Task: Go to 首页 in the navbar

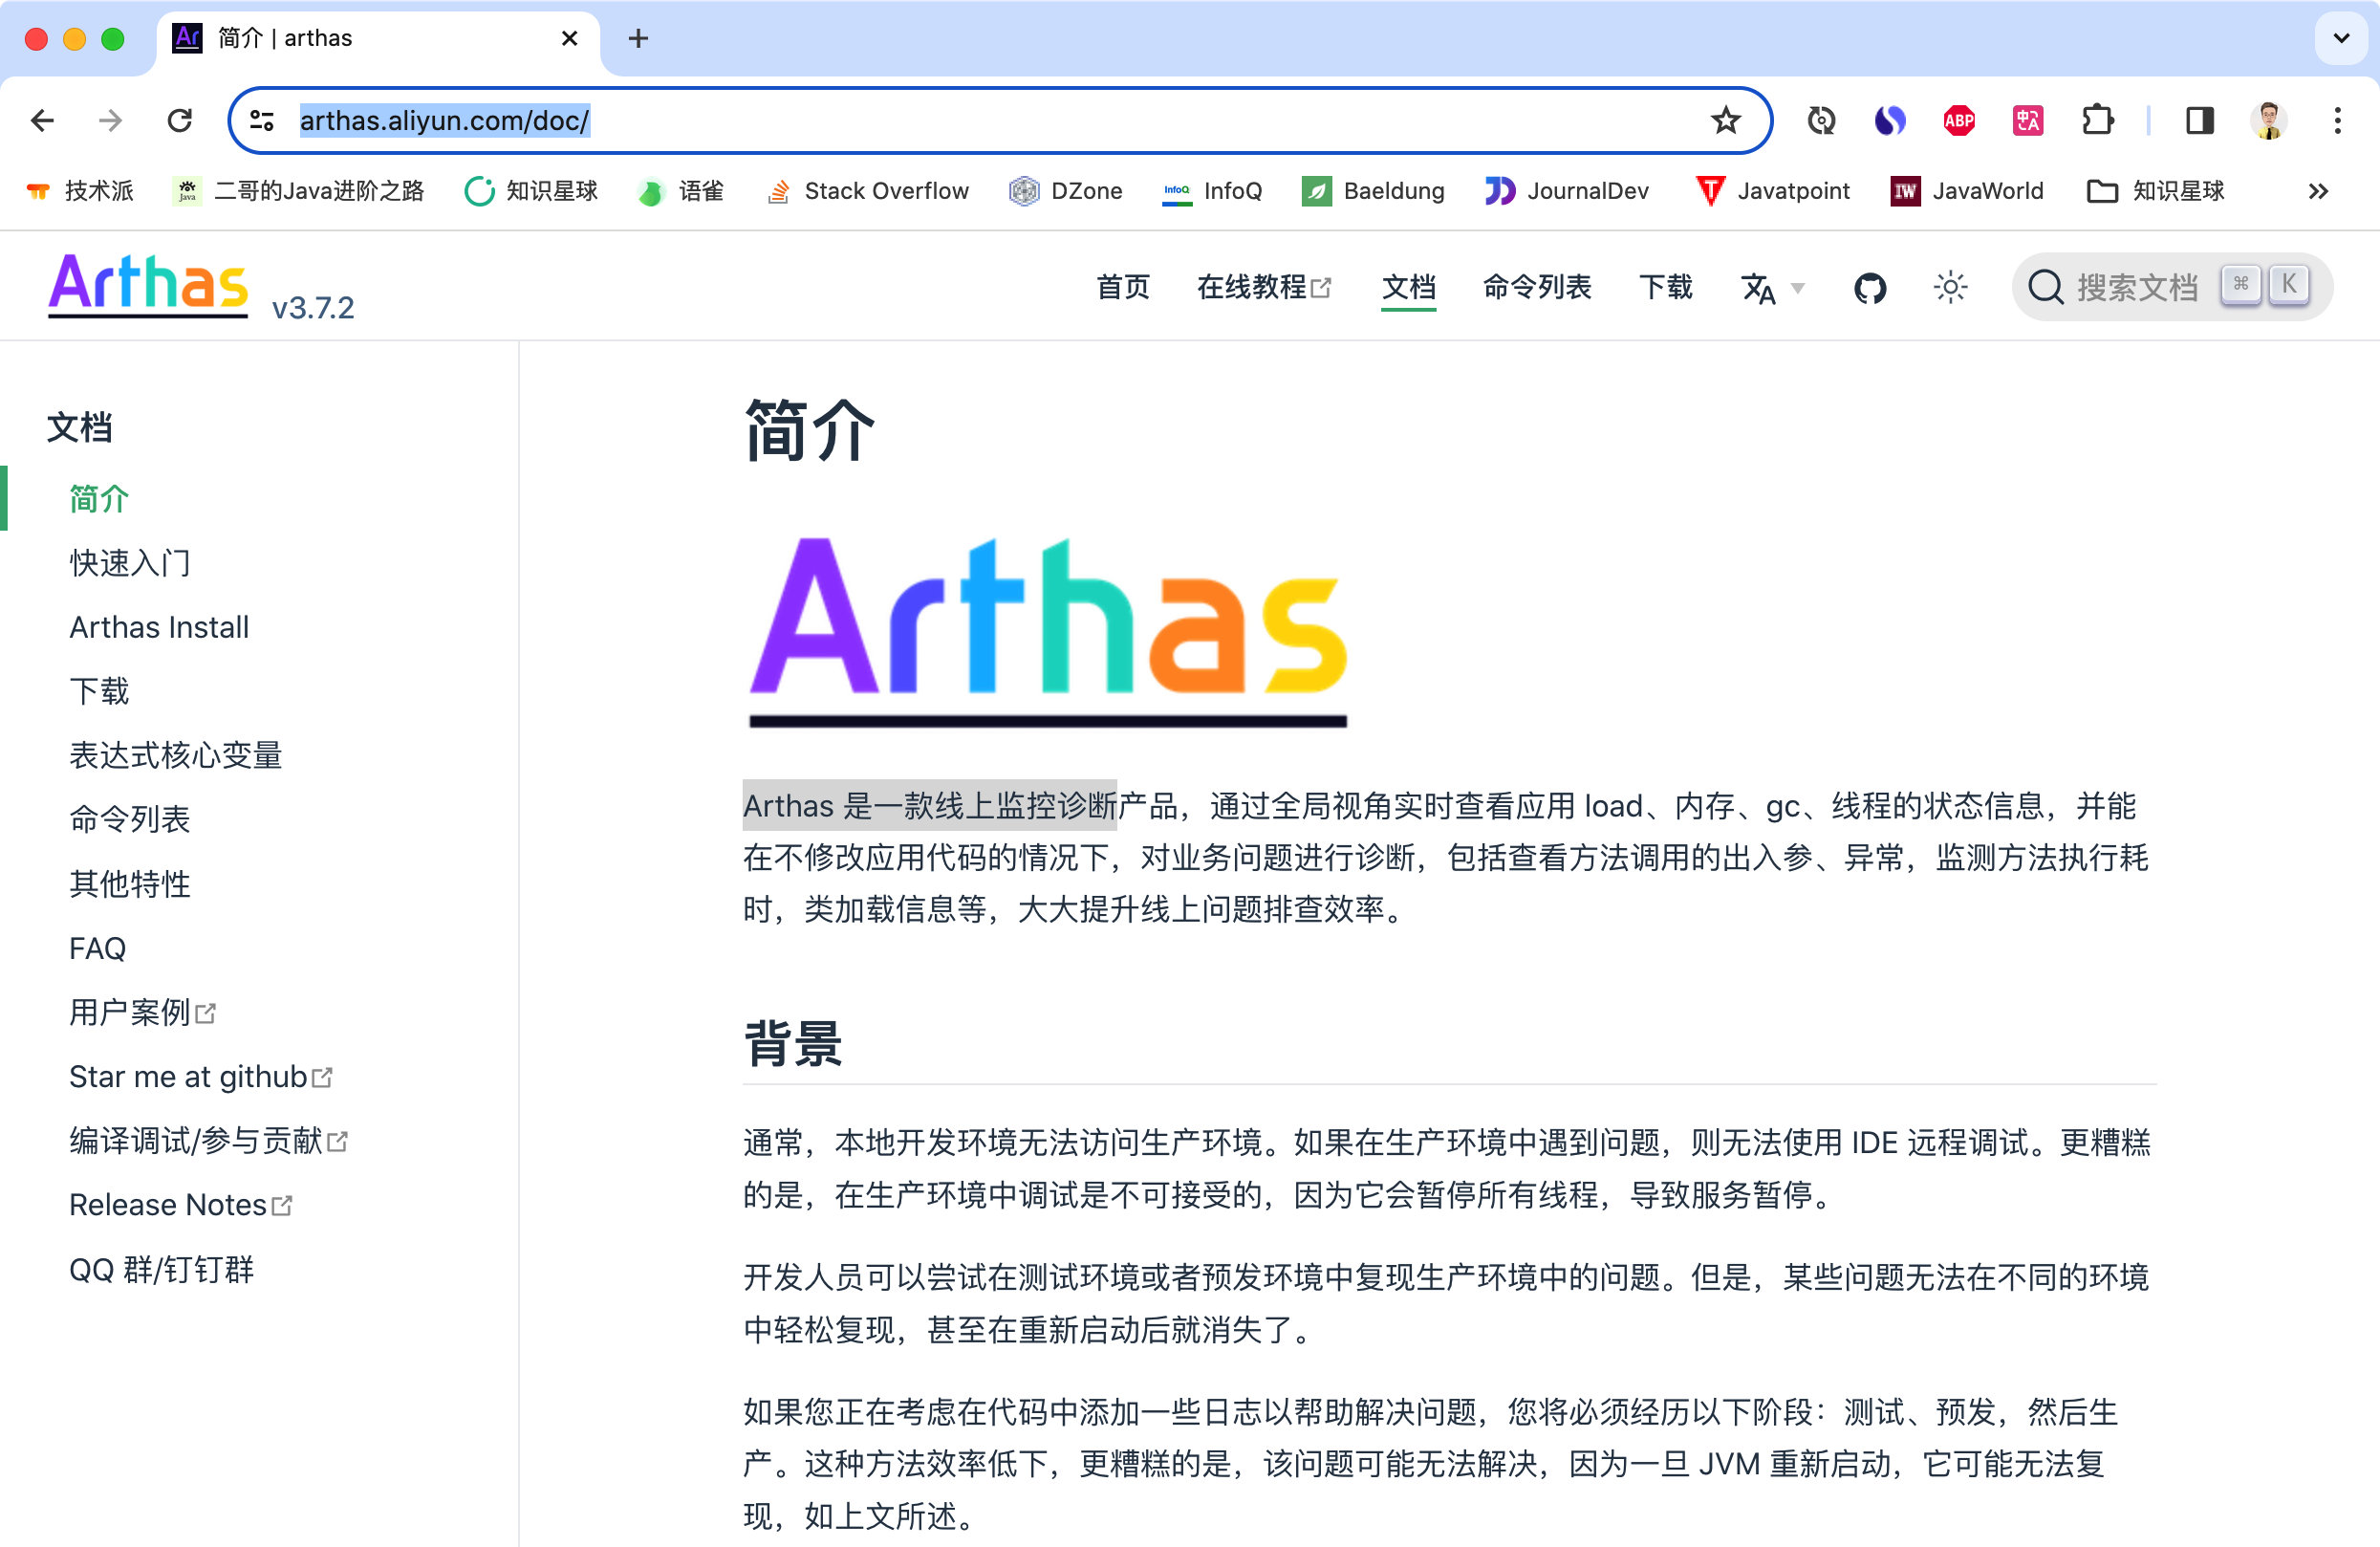Action: (x=1122, y=288)
